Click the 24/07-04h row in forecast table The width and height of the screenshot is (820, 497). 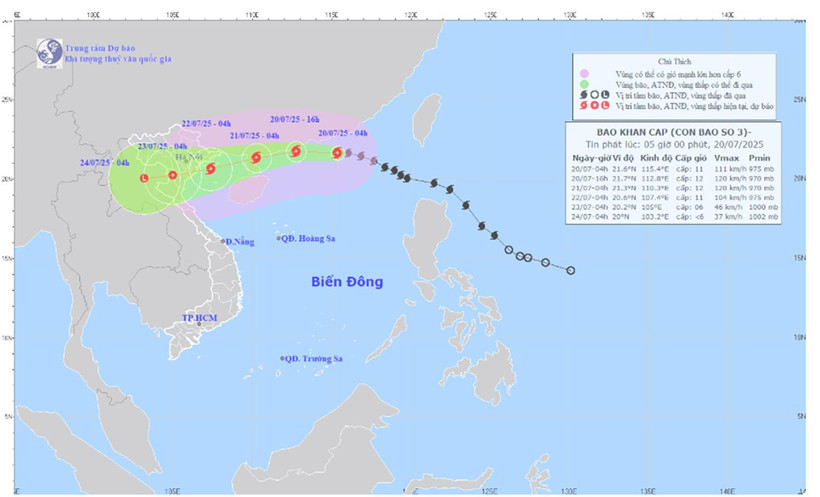click(672, 216)
